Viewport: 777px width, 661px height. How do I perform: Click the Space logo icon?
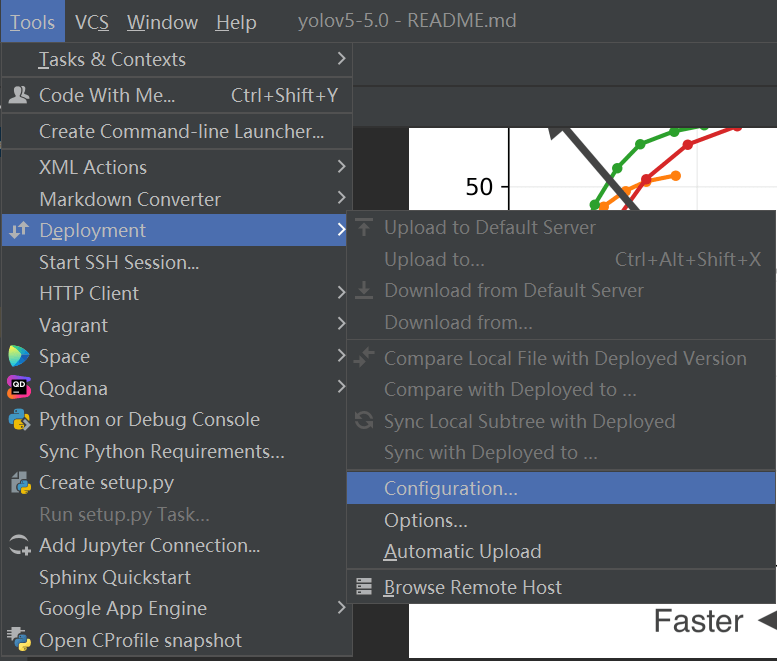coord(19,356)
